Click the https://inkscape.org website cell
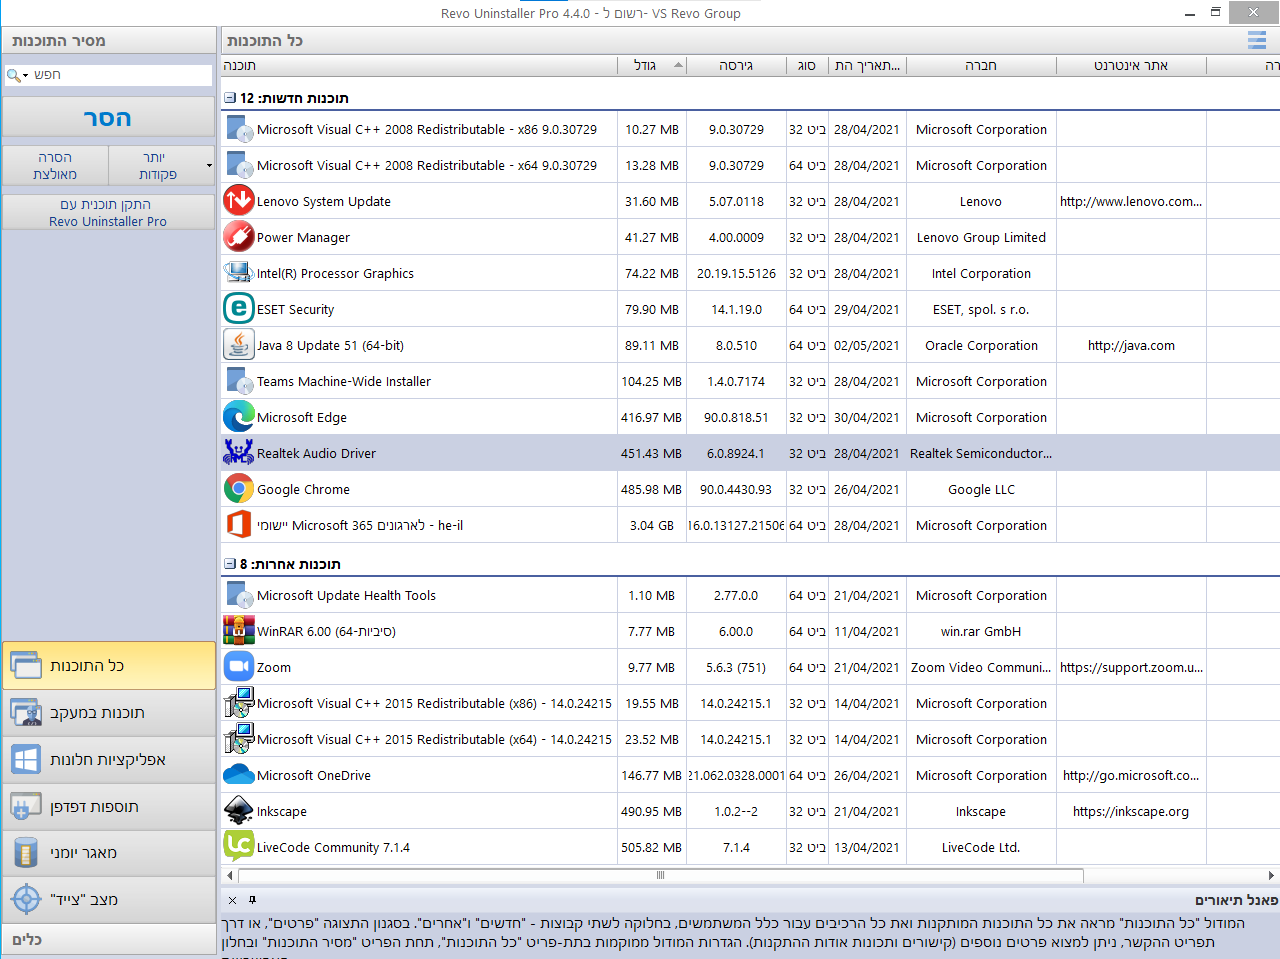The image size is (1280, 959). pyautogui.click(x=1131, y=811)
